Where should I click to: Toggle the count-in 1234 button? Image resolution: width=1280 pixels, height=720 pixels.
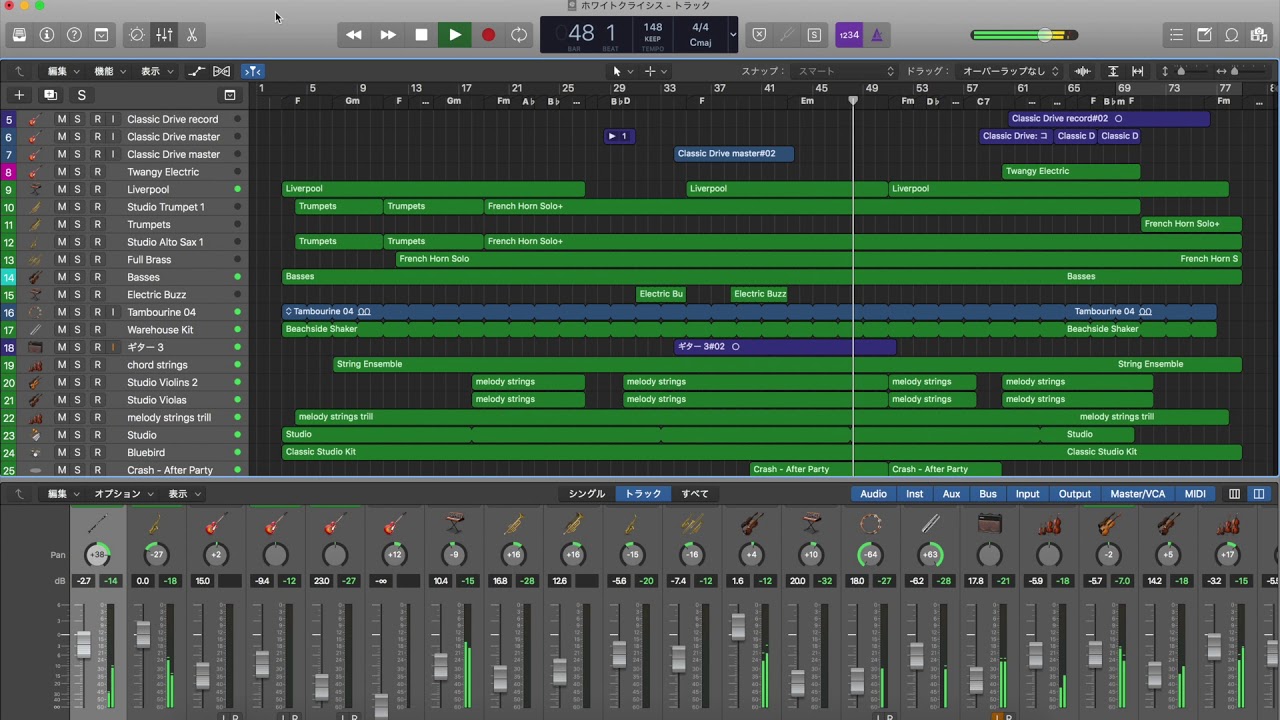pyautogui.click(x=848, y=35)
